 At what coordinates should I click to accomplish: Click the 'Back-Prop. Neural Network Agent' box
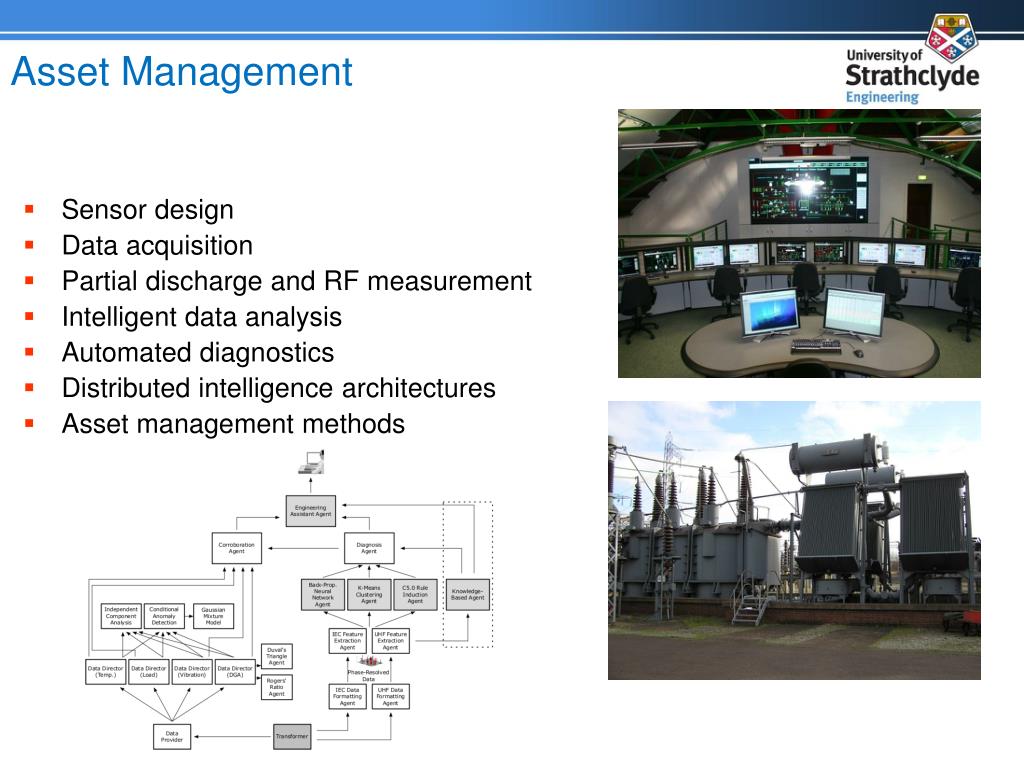tap(323, 595)
